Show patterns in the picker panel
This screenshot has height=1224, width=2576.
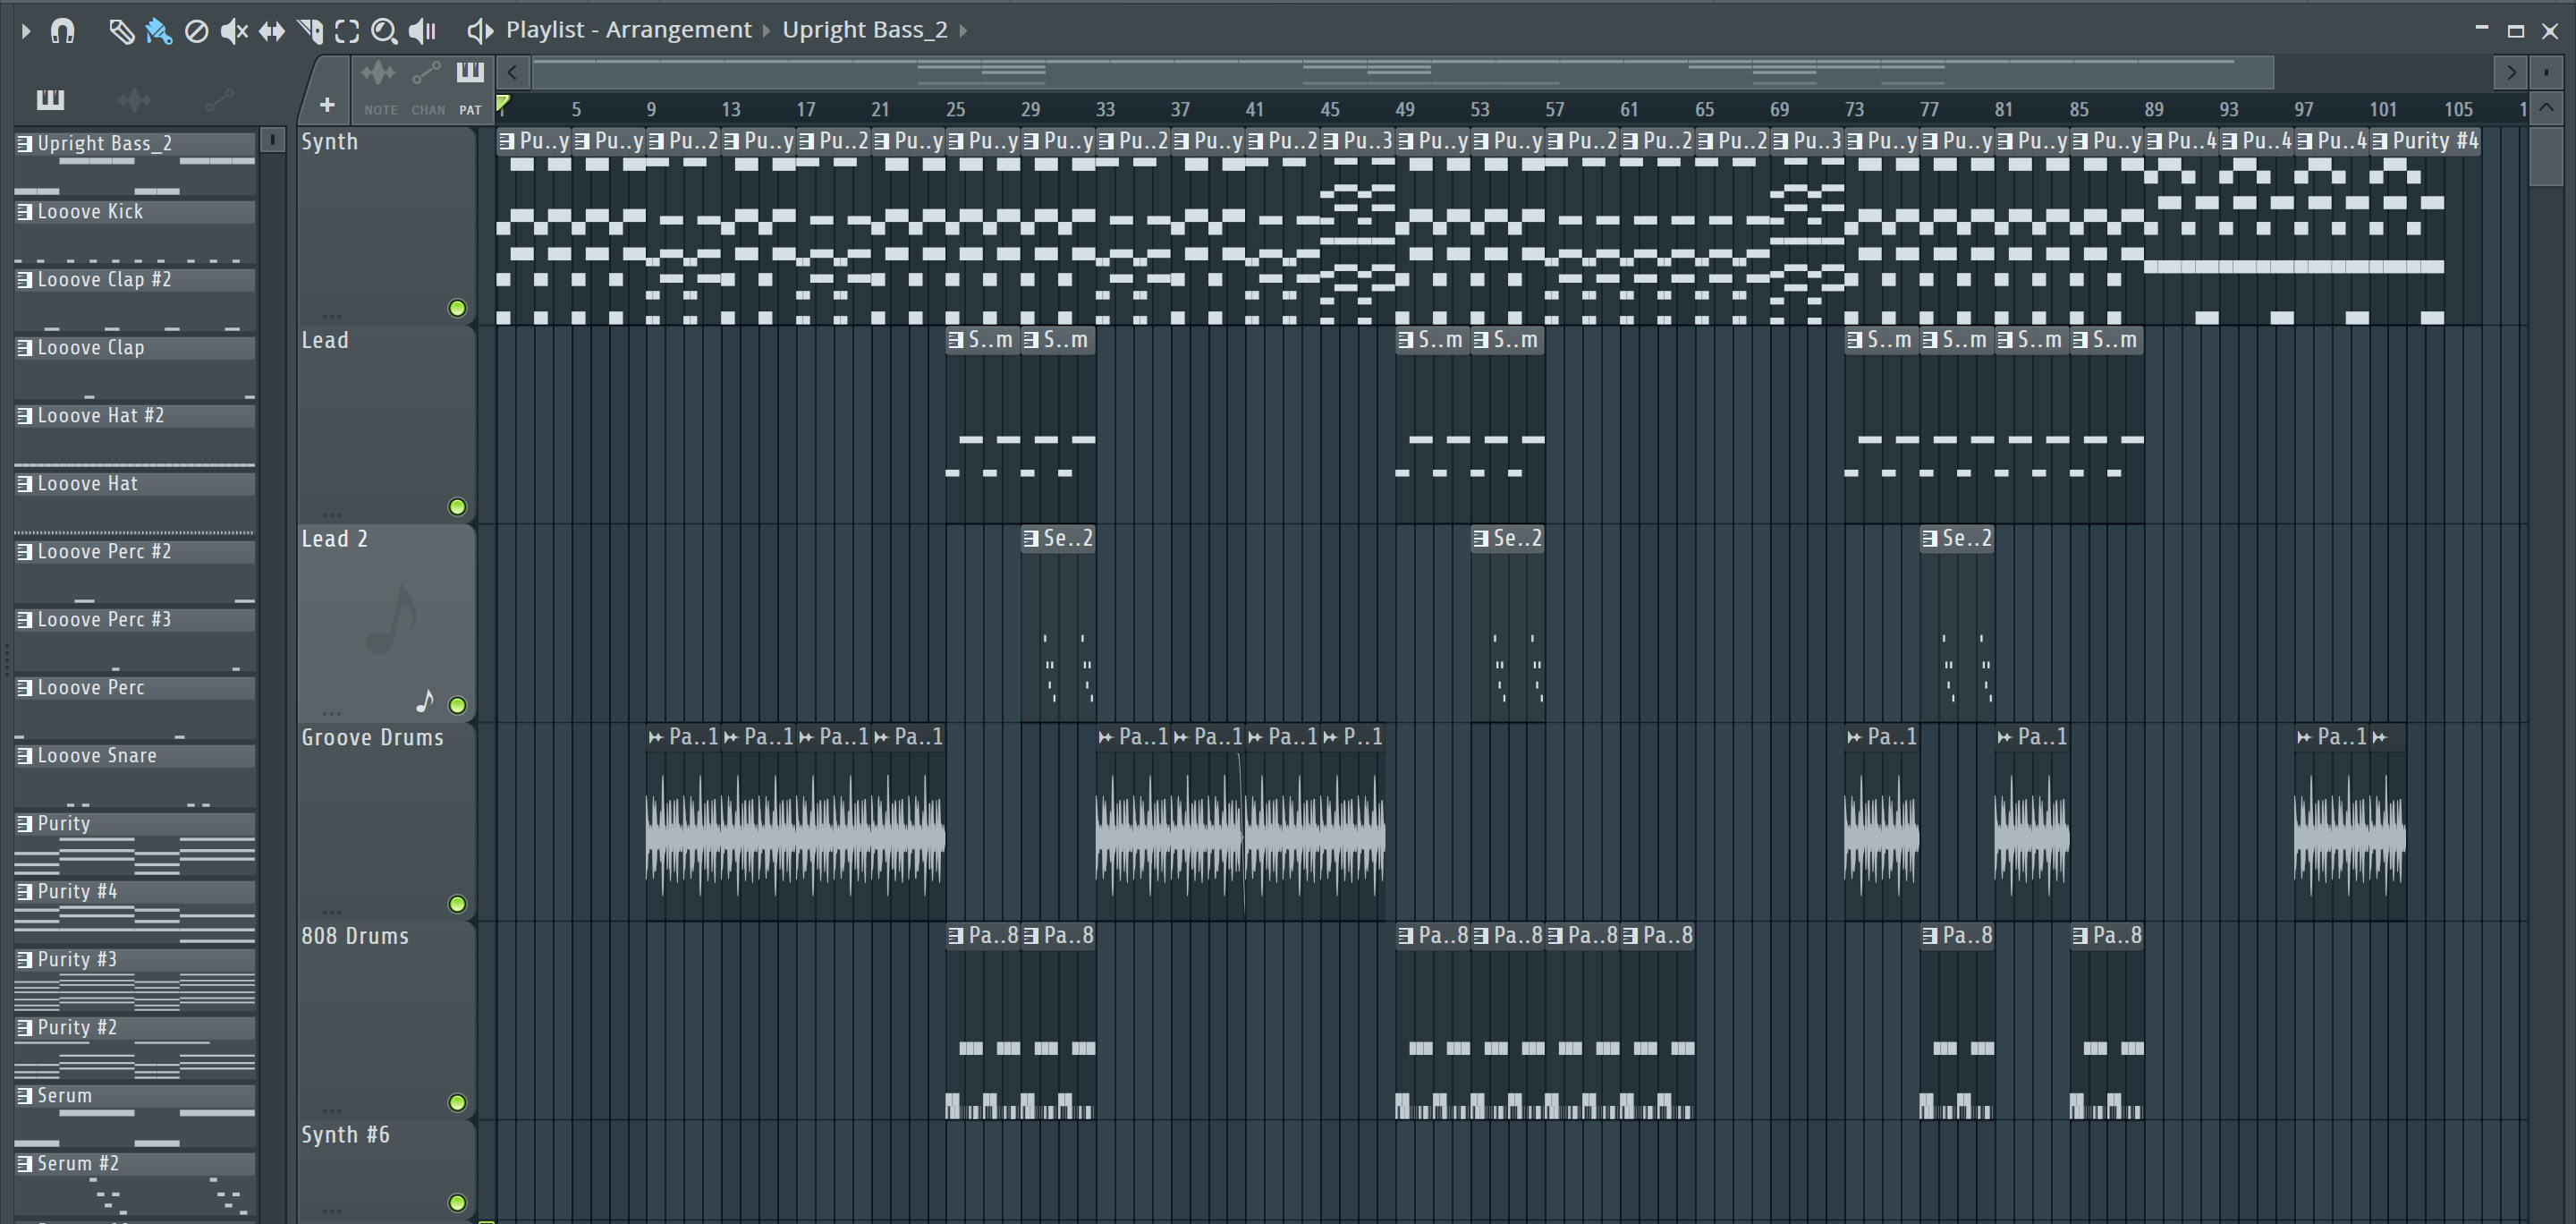[50, 98]
